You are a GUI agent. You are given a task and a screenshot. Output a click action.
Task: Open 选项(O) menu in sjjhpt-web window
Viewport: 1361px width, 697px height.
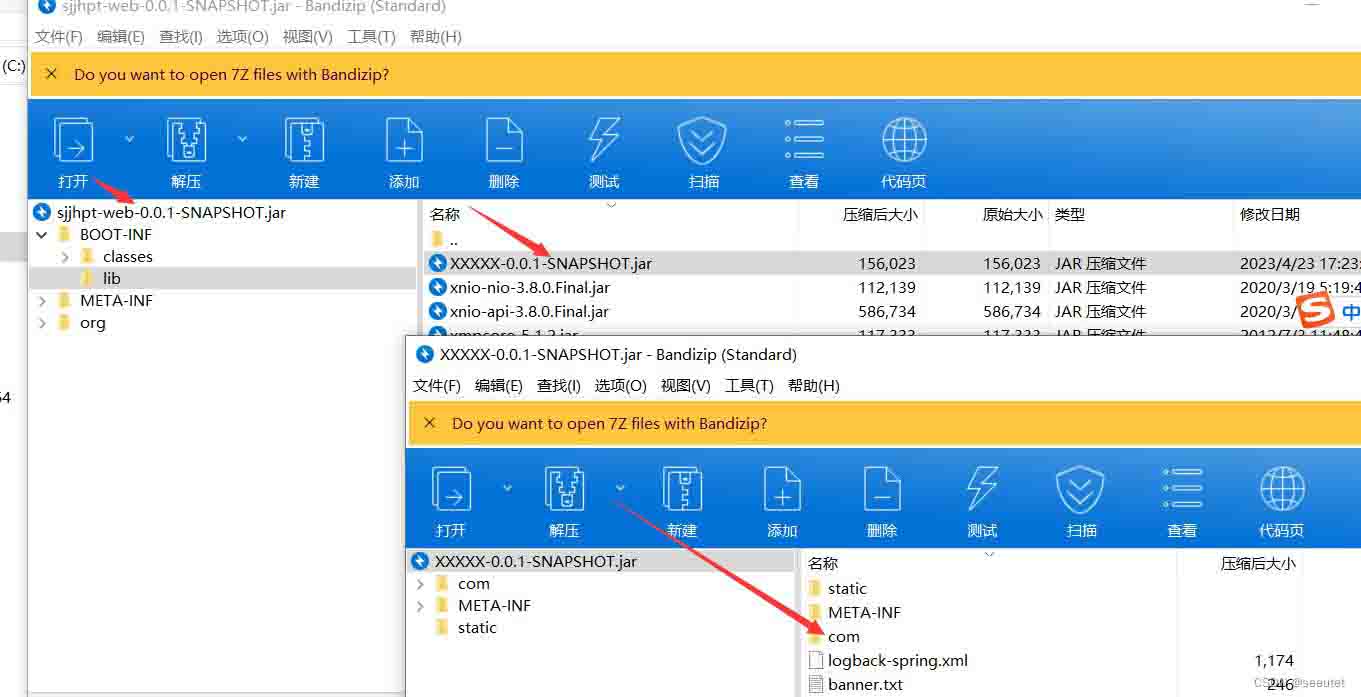pyautogui.click(x=242, y=37)
